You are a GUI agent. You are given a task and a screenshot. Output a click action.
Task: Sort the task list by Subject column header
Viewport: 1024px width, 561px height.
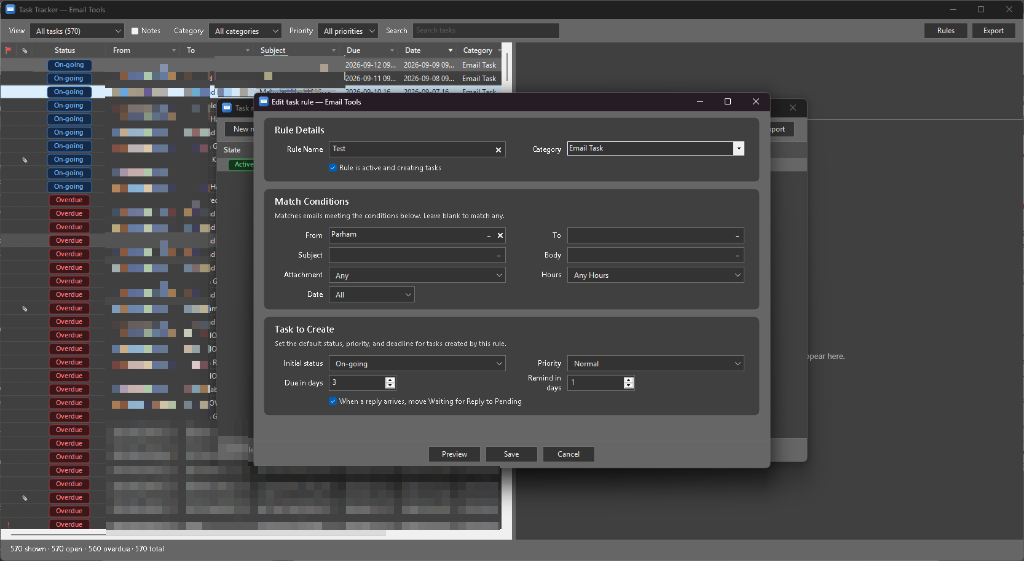pyautogui.click(x=273, y=50)
